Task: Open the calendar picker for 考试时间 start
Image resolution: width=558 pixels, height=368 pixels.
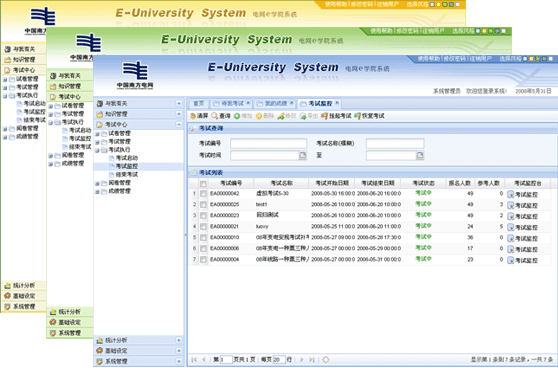Action: click(302, 155)
